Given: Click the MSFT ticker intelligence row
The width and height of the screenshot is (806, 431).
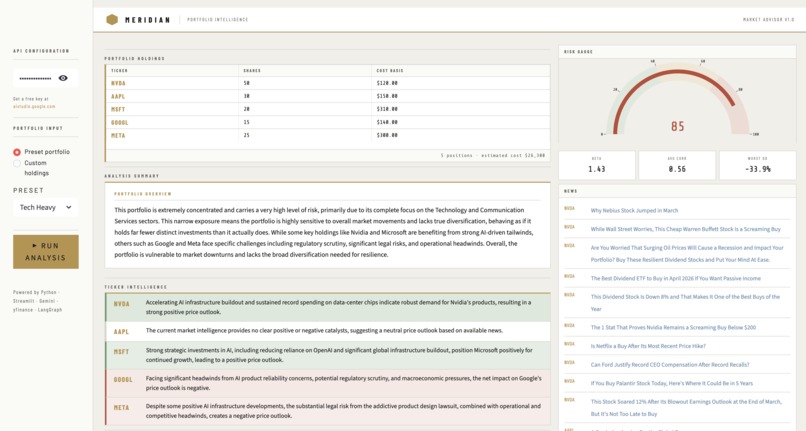Looking at the screenshot, I should point(327,355).
